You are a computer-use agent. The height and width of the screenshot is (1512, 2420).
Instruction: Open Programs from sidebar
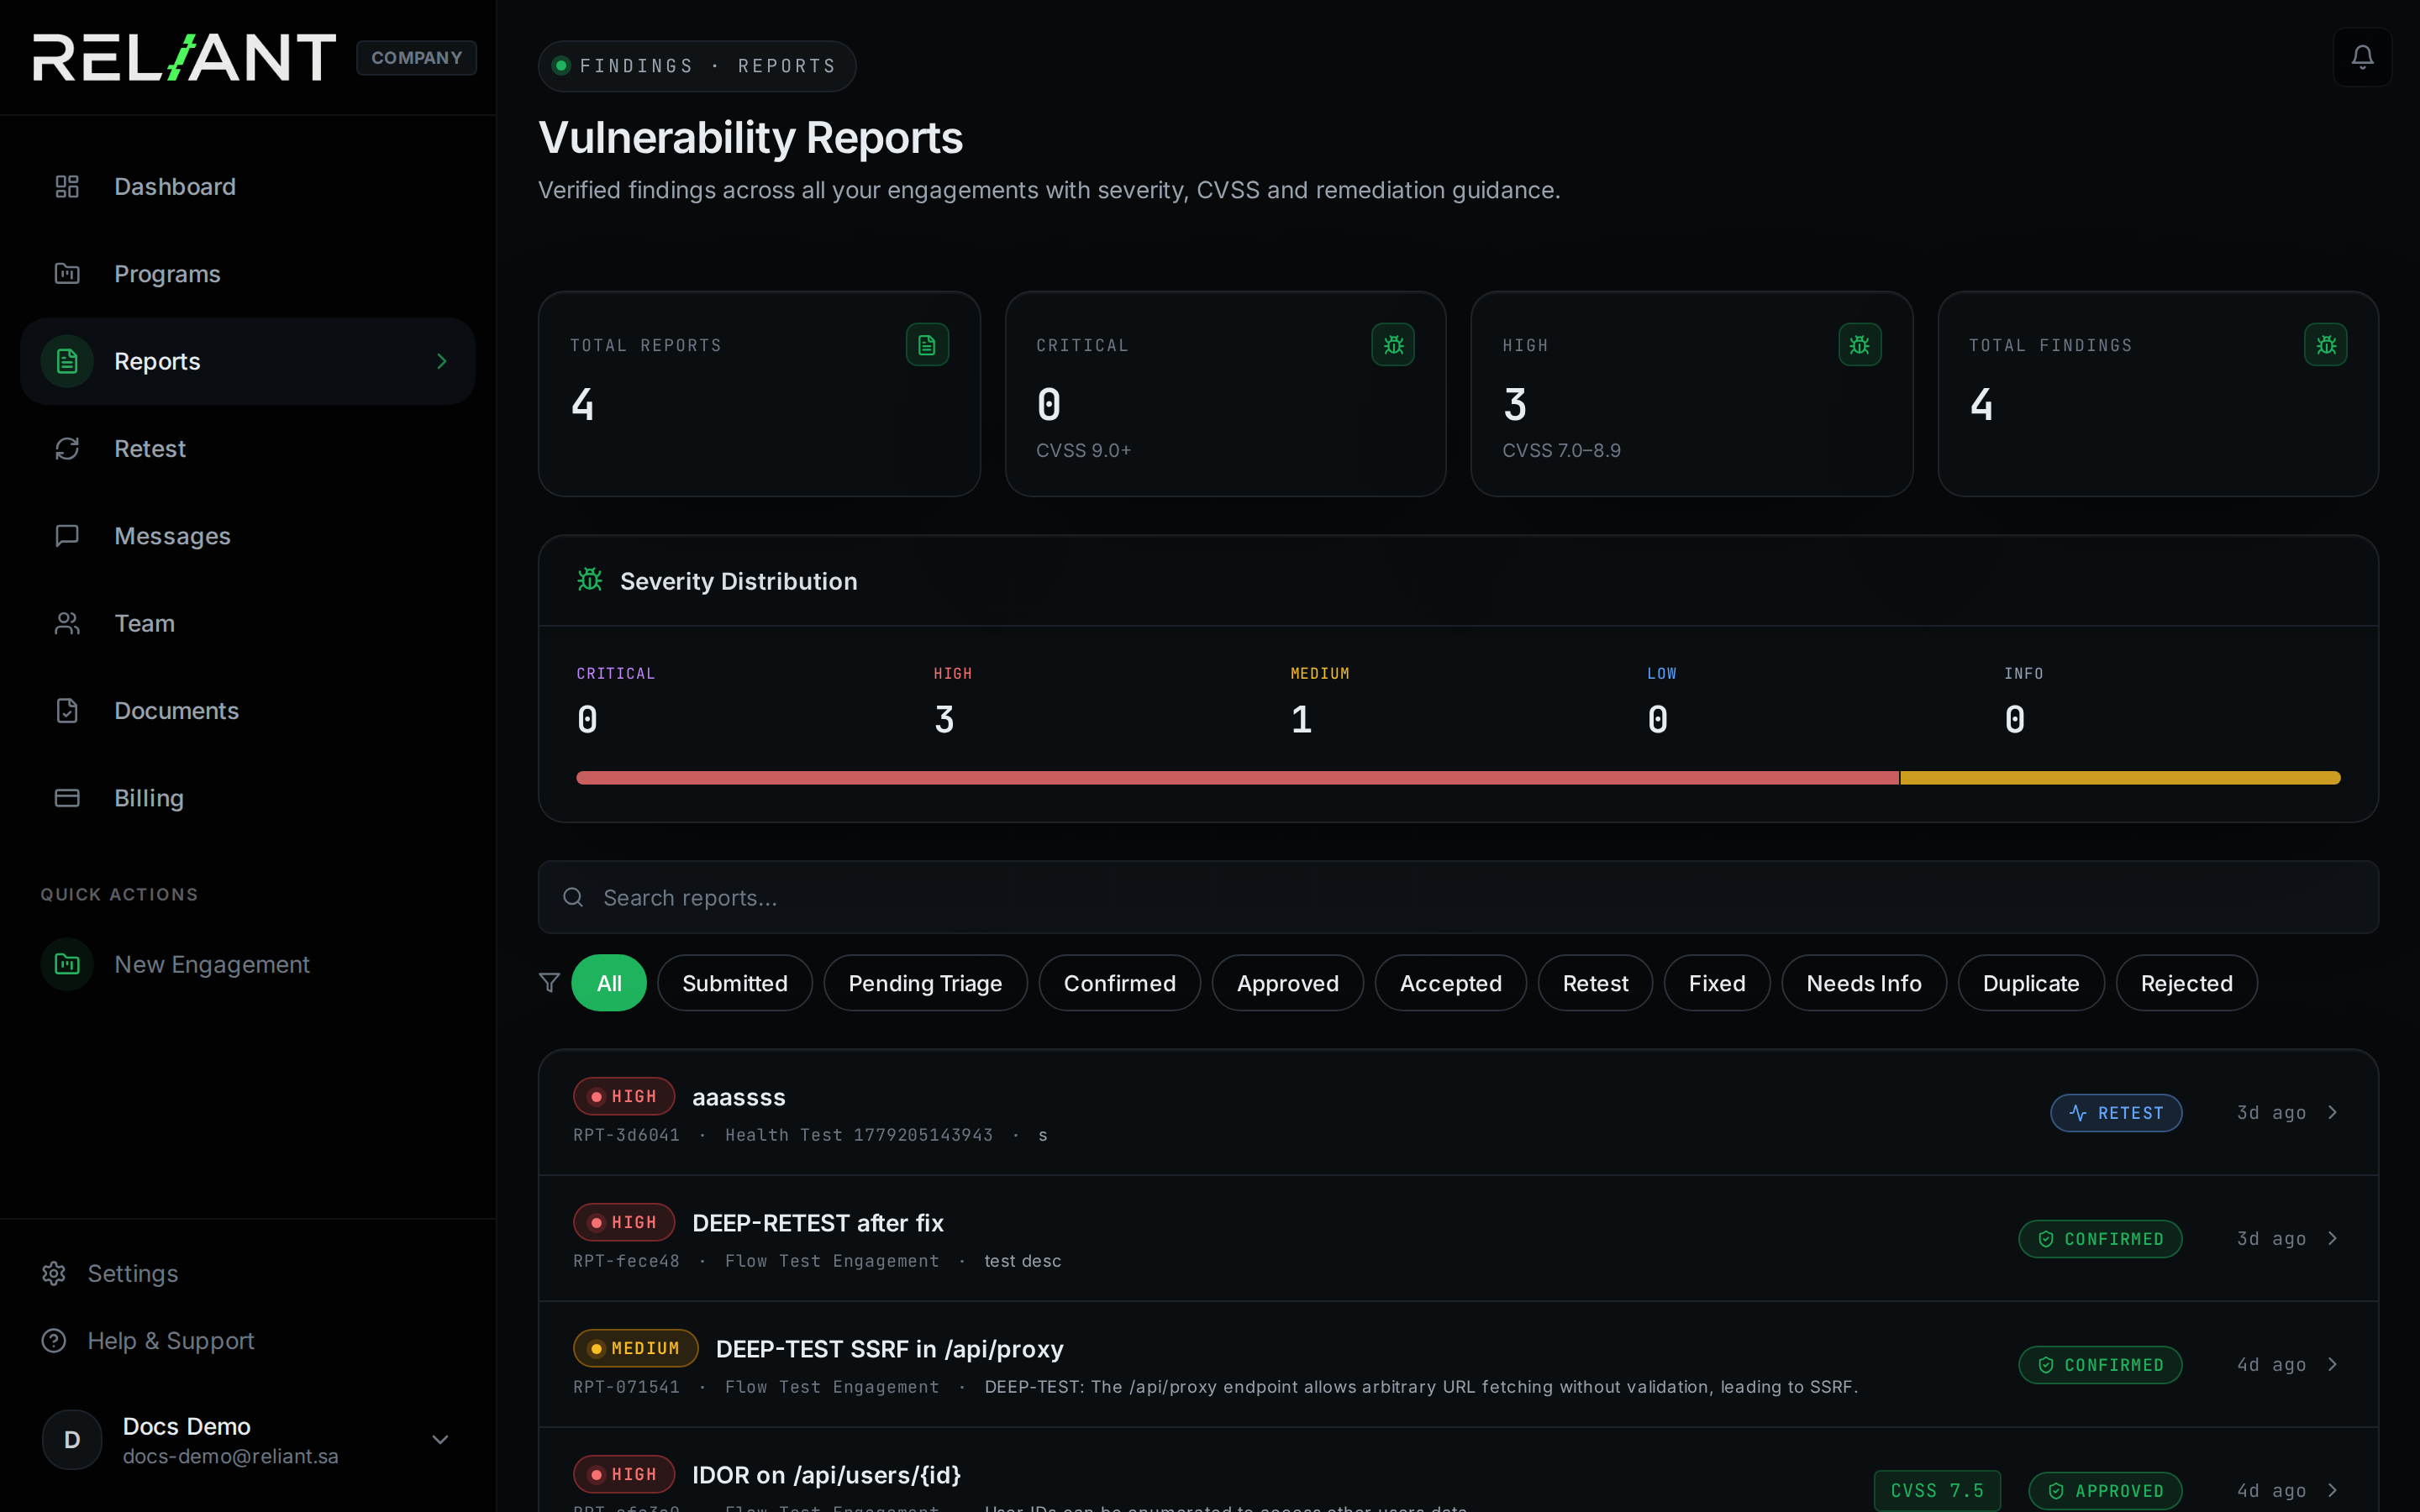248,274
